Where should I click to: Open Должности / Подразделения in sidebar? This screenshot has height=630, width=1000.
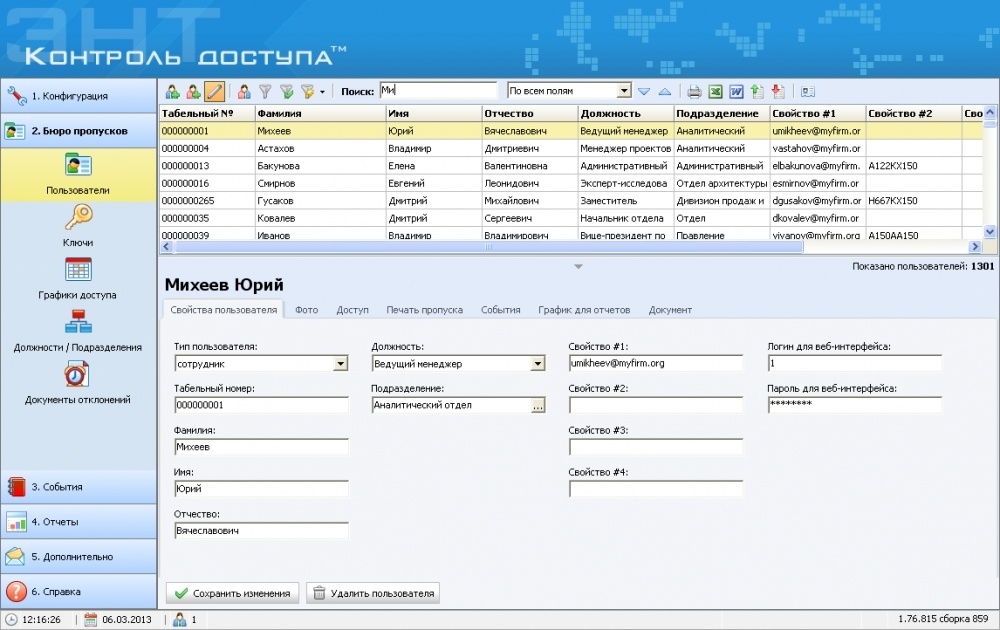78,331
